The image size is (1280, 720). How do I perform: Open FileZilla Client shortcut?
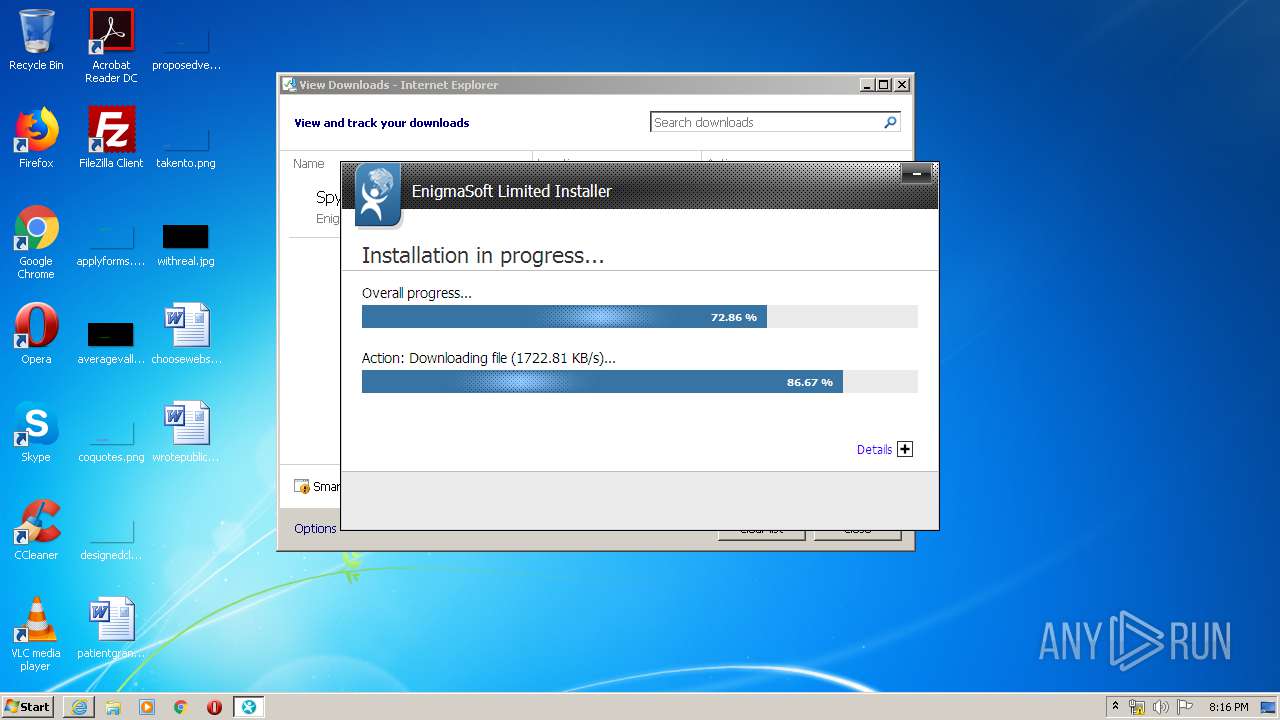[x=111, y=138]
